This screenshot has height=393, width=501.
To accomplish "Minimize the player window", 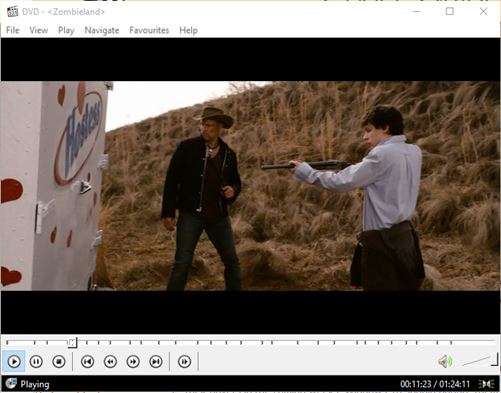I will click(x=417, y=11).
